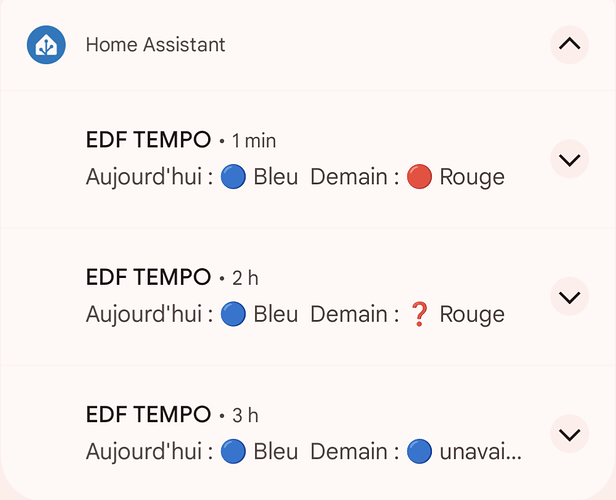Collapse the Home Assistant notification group
Screen dimensions: 616x500
tap(569, 44)
